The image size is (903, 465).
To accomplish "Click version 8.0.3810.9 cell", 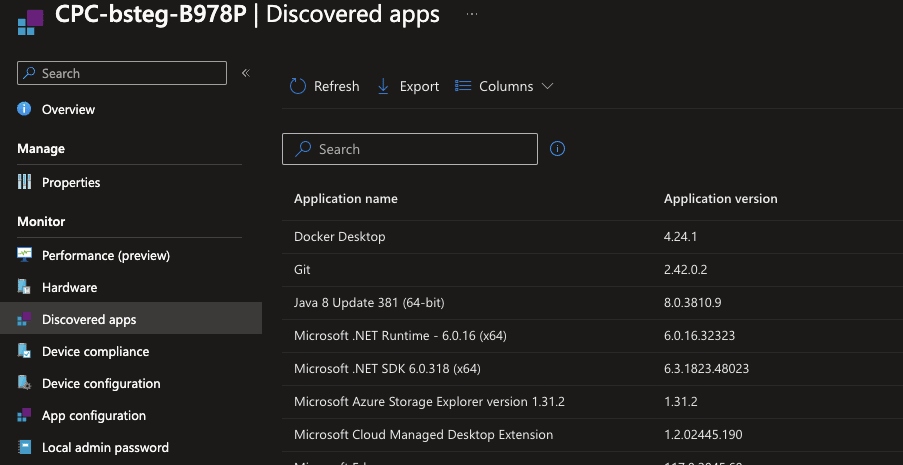I will click(x=693, y=303).
